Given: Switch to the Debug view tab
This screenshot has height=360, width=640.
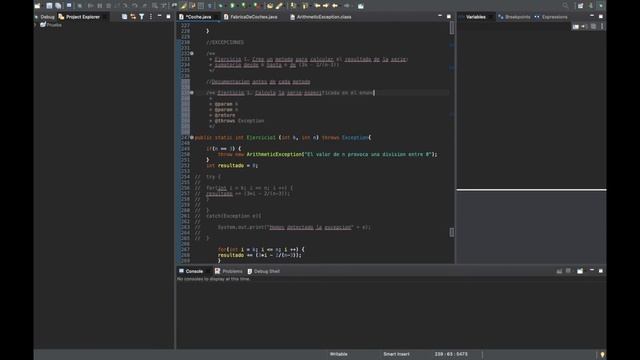Looking at the screenshot, I should (x=45, y=17).
